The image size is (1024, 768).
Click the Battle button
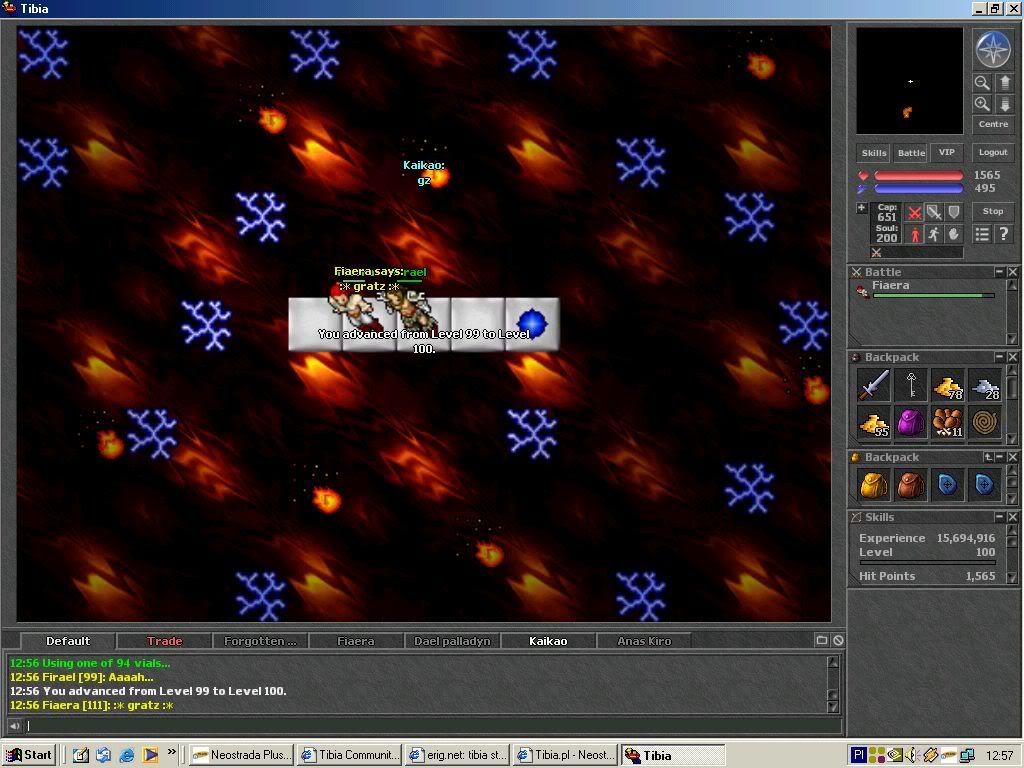coord(911,153)
